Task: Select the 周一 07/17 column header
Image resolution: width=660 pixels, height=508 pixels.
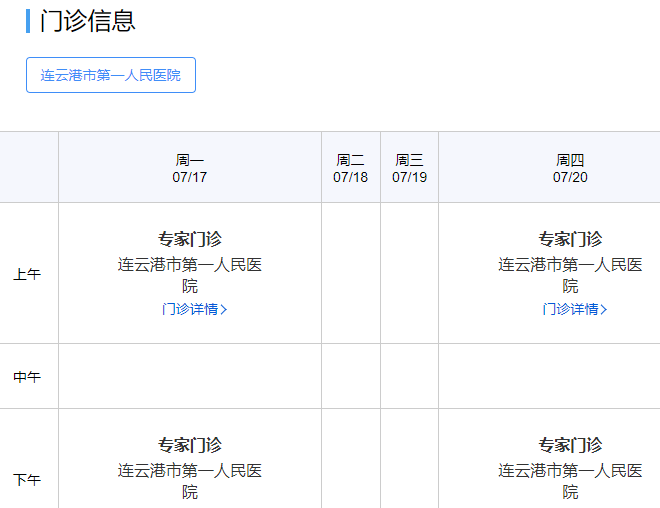Action: tap(190, 168)
